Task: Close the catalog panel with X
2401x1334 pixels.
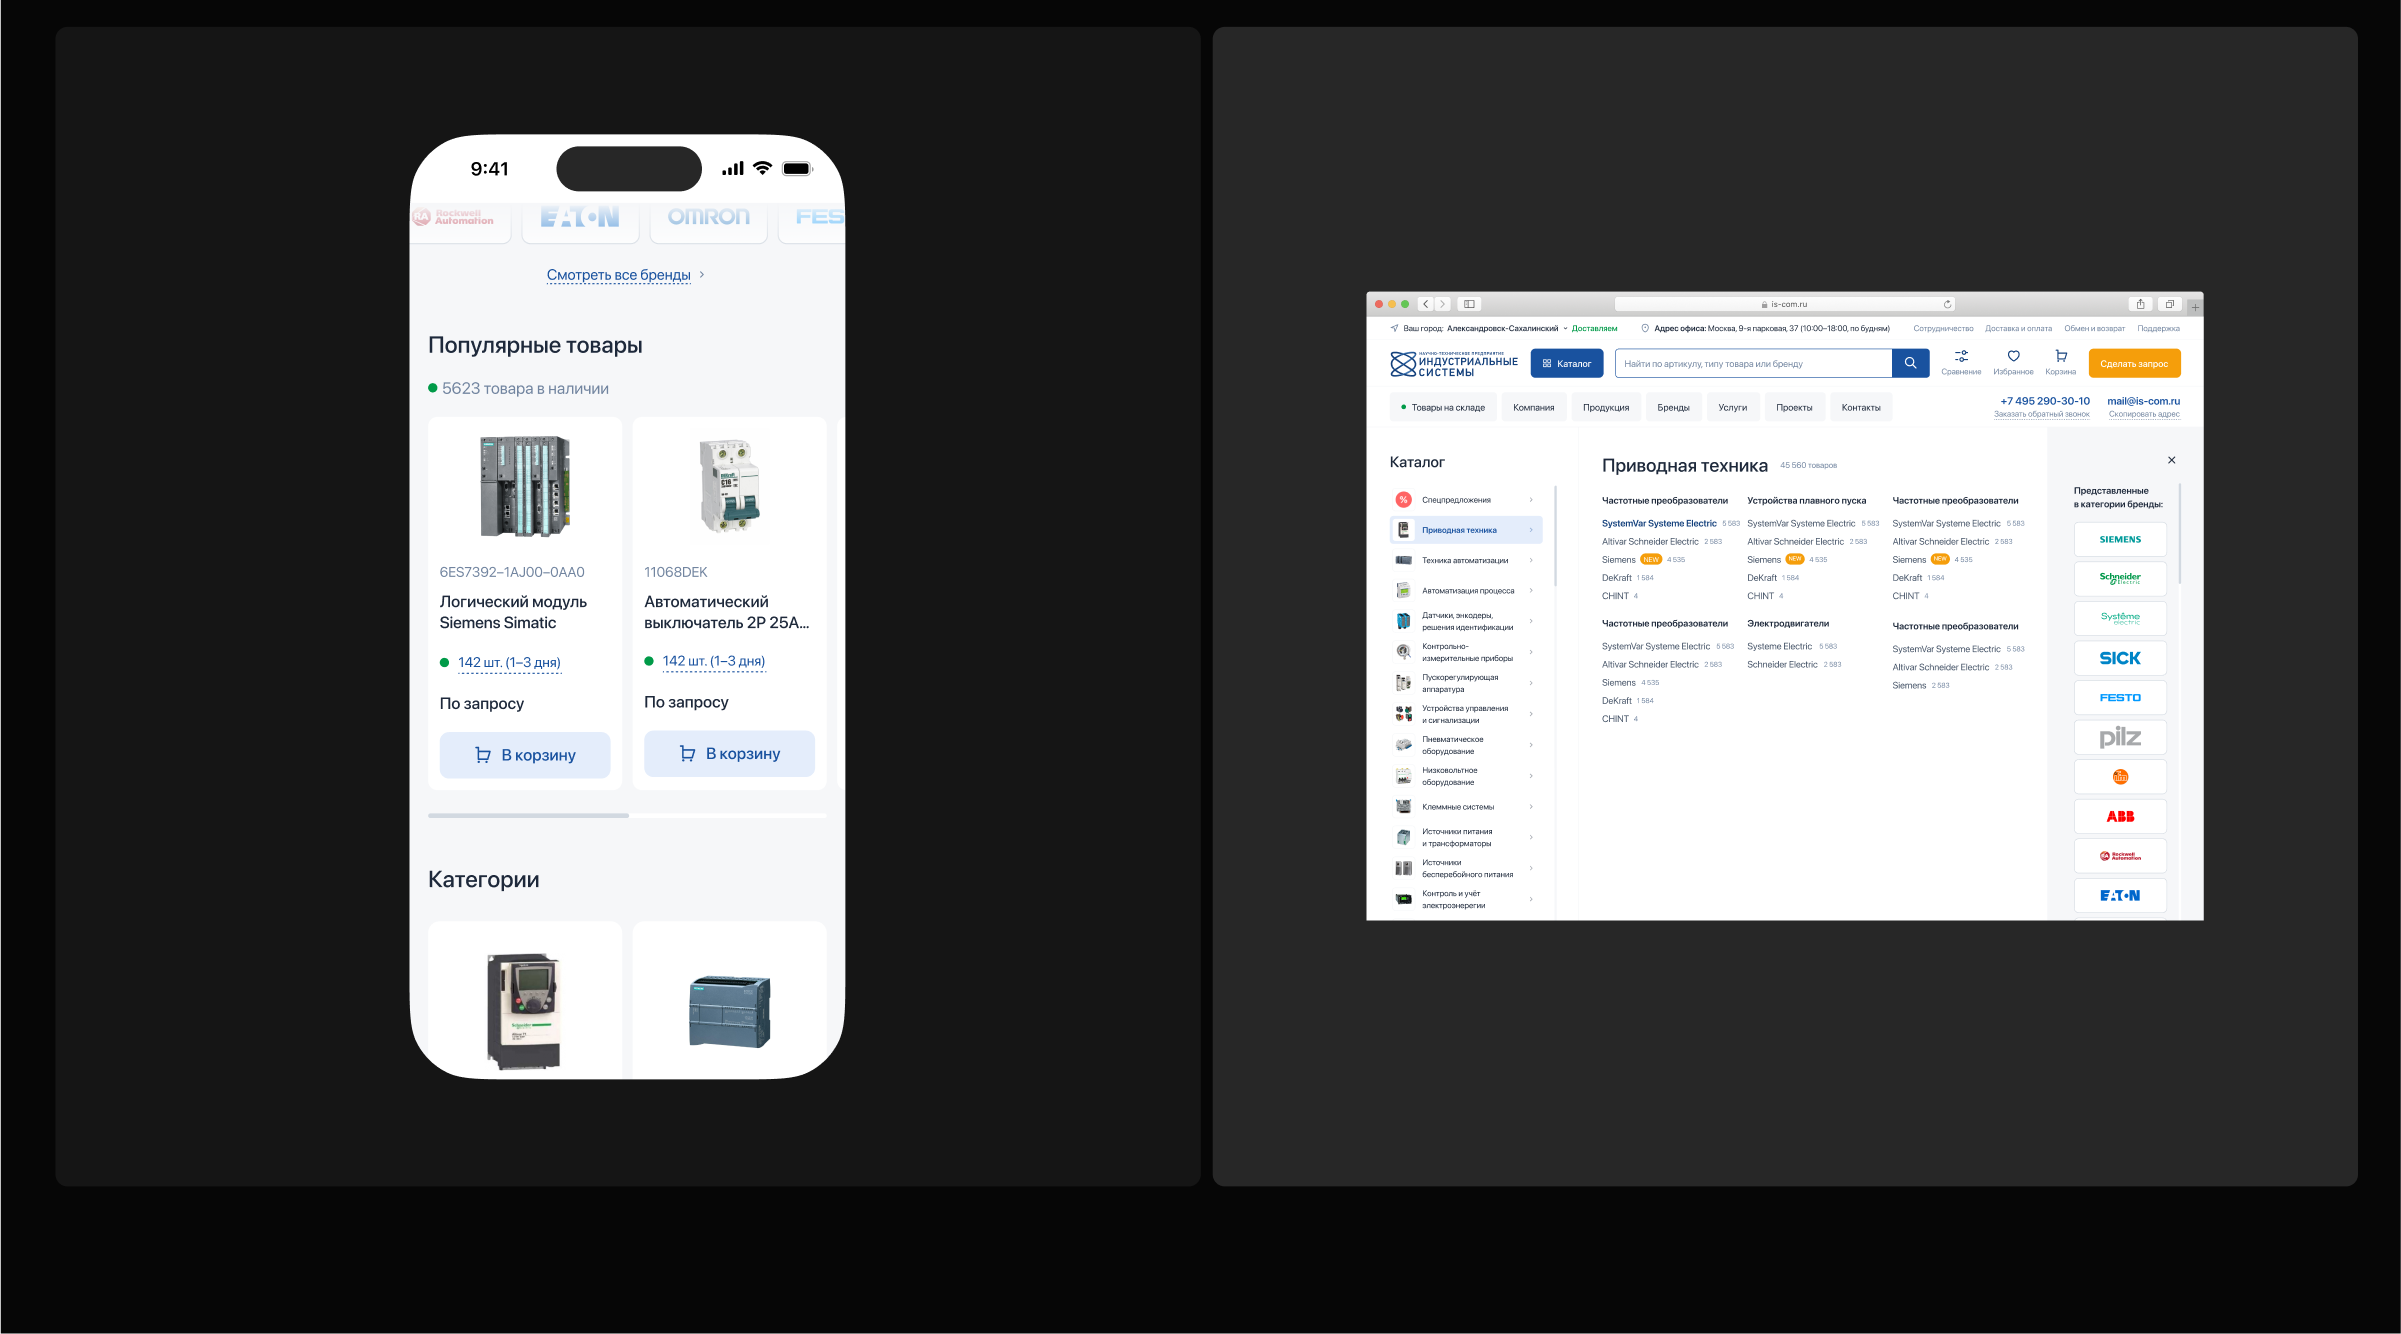Action: coord(2171,460)
